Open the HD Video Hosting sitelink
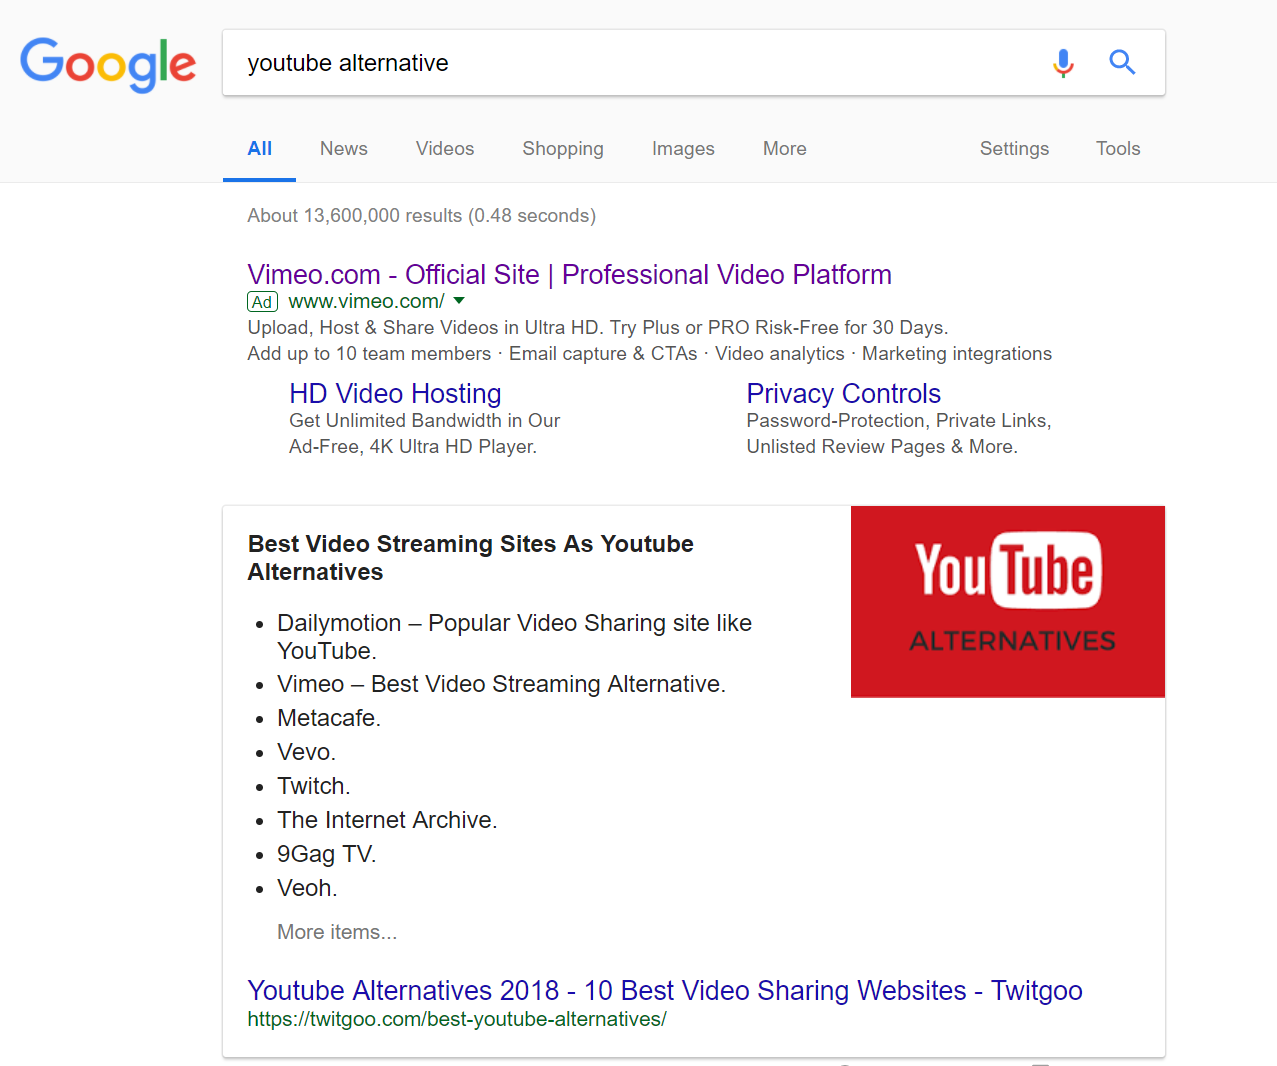1277x1066 pixels. pyautogui.click(x=395, y=393)
